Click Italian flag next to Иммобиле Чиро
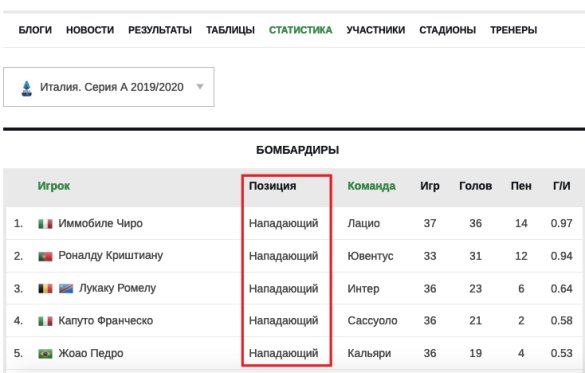This screenshot has height=373, width=585. 45,224
